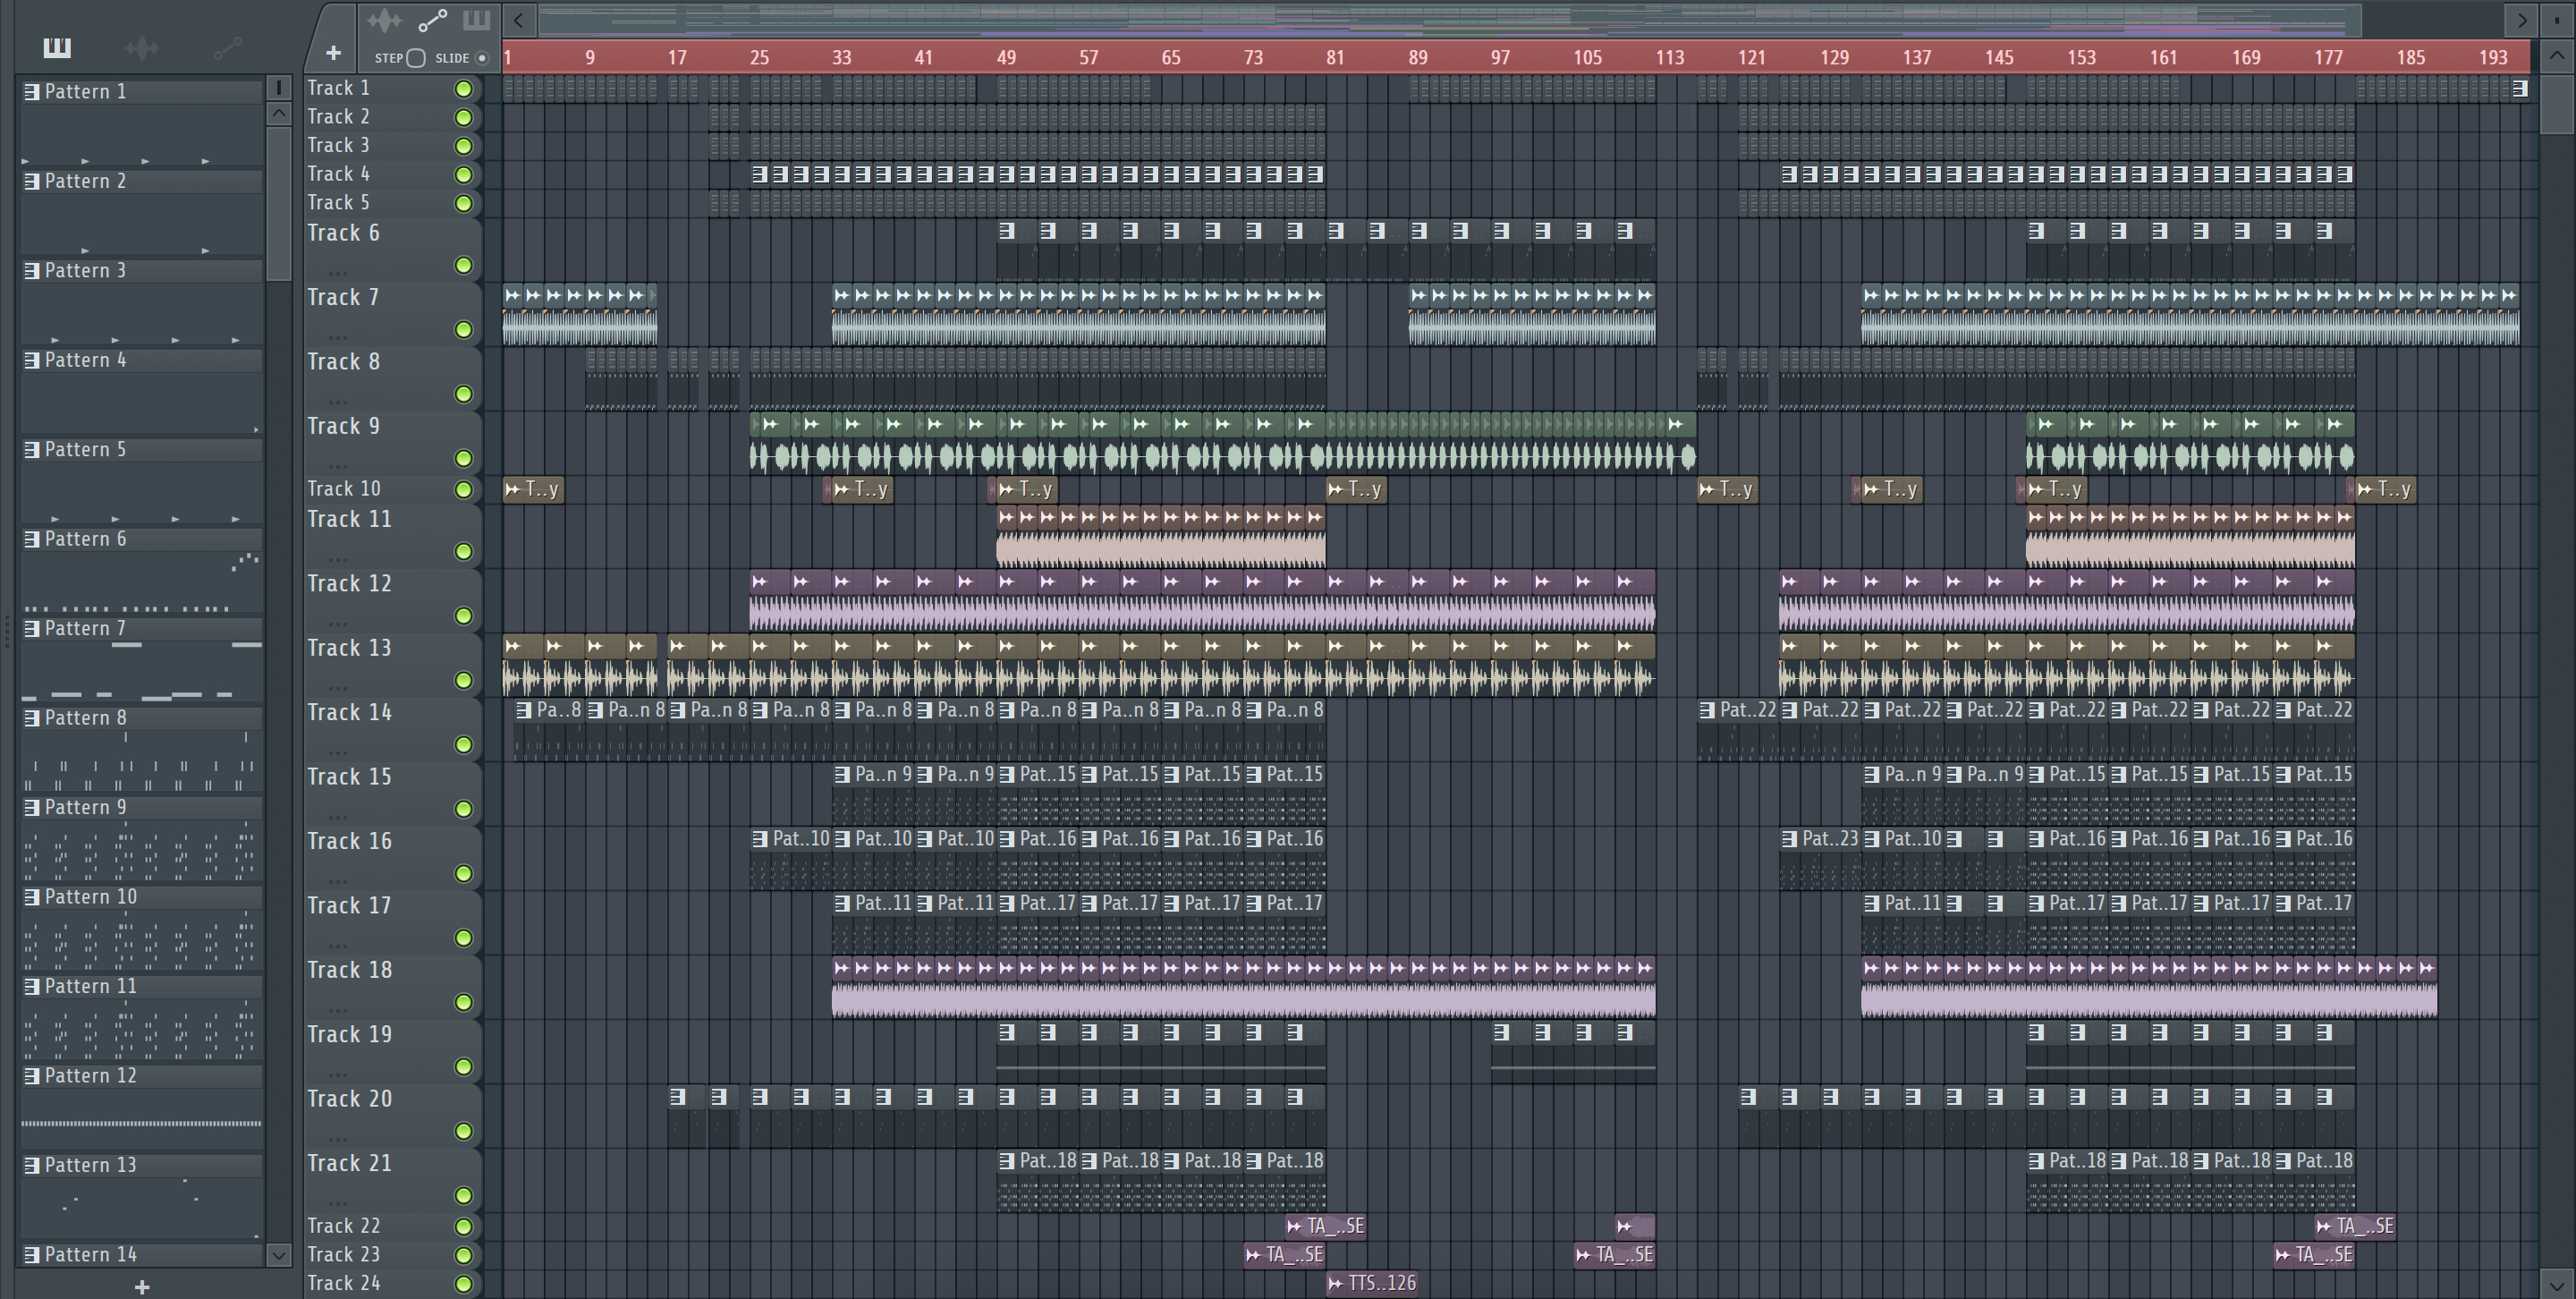Click the unlabeled audio clip on Track 22
The image size is (2576, 1299).
pyautogui.click(x=1634, y=1226)
